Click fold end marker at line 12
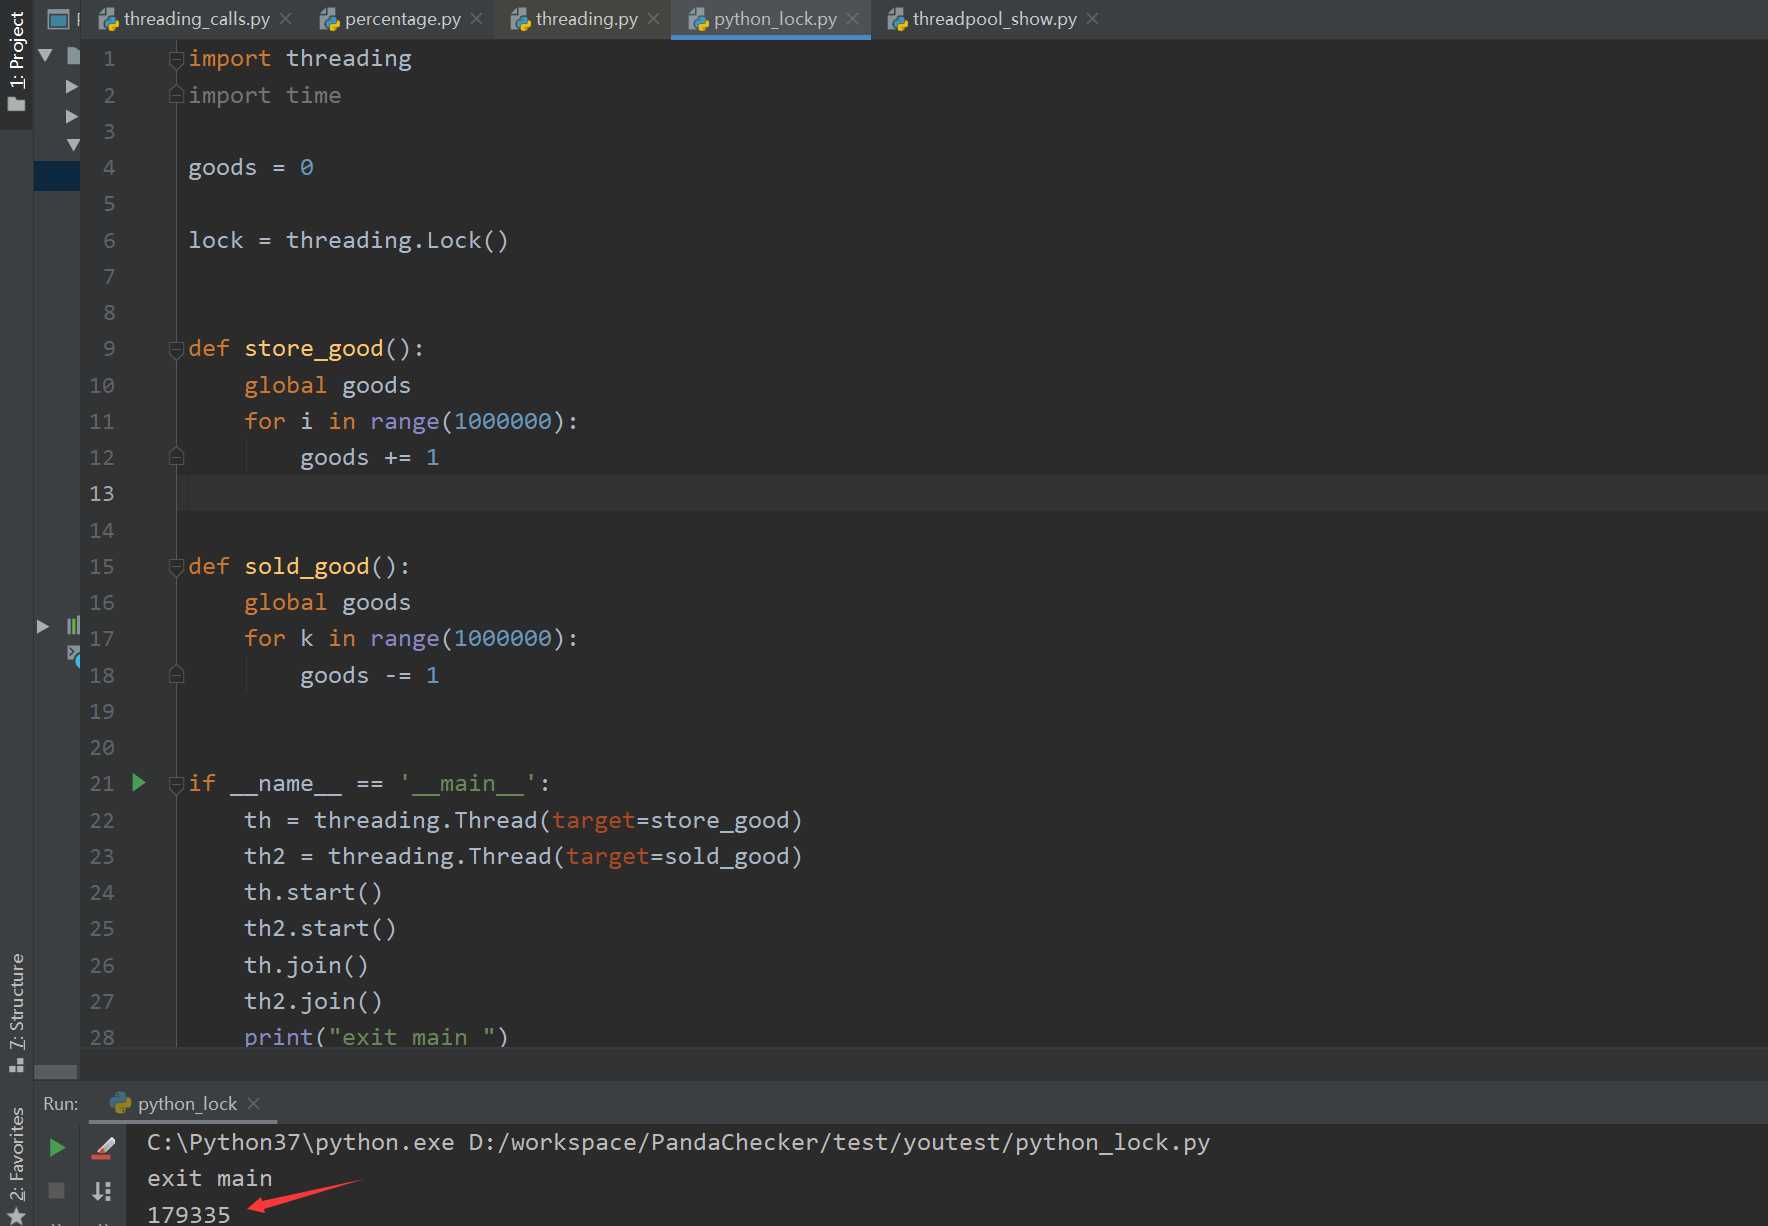 pos(176,457)
